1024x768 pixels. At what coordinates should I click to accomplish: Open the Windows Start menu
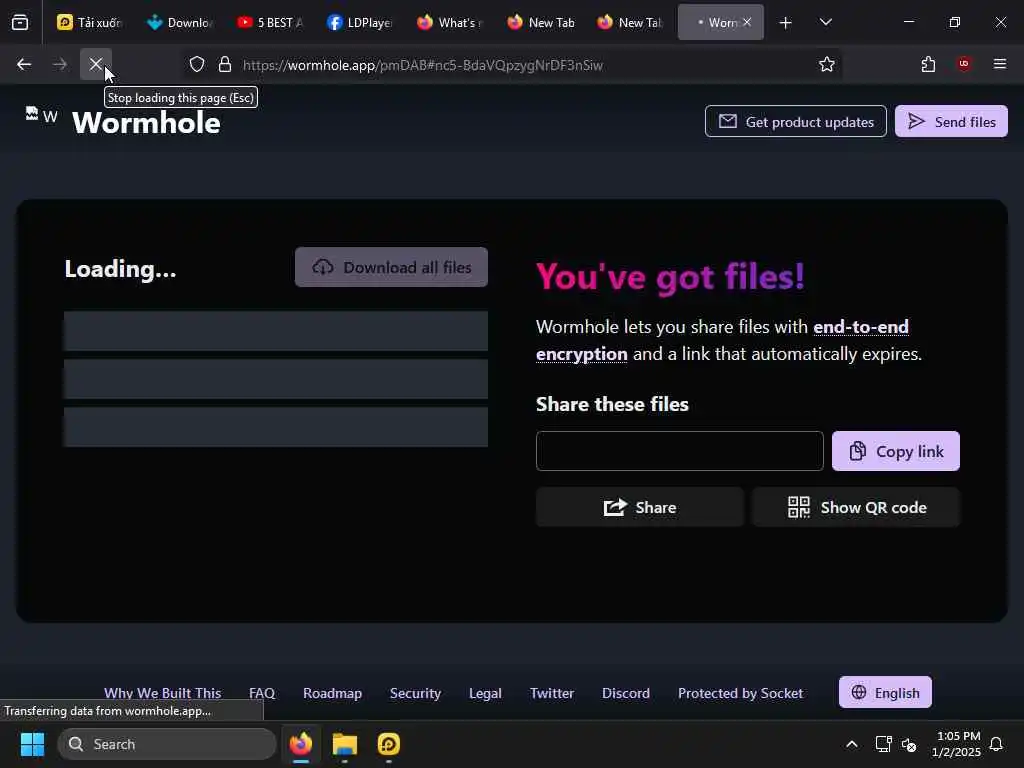(32, 744)
